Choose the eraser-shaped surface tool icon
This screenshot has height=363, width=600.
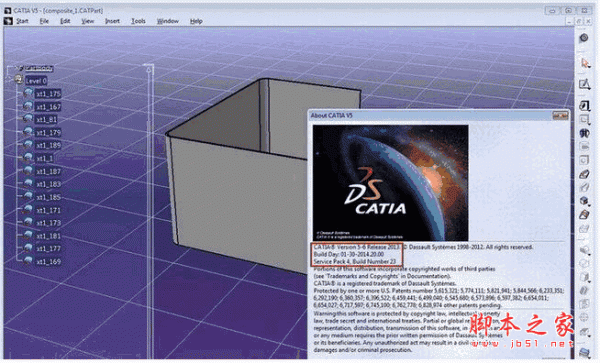click(x=584, y=174)
